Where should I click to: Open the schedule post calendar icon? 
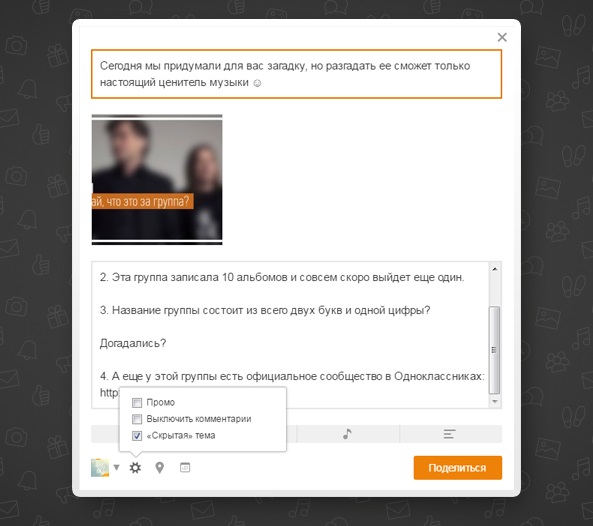pos(185,468)
